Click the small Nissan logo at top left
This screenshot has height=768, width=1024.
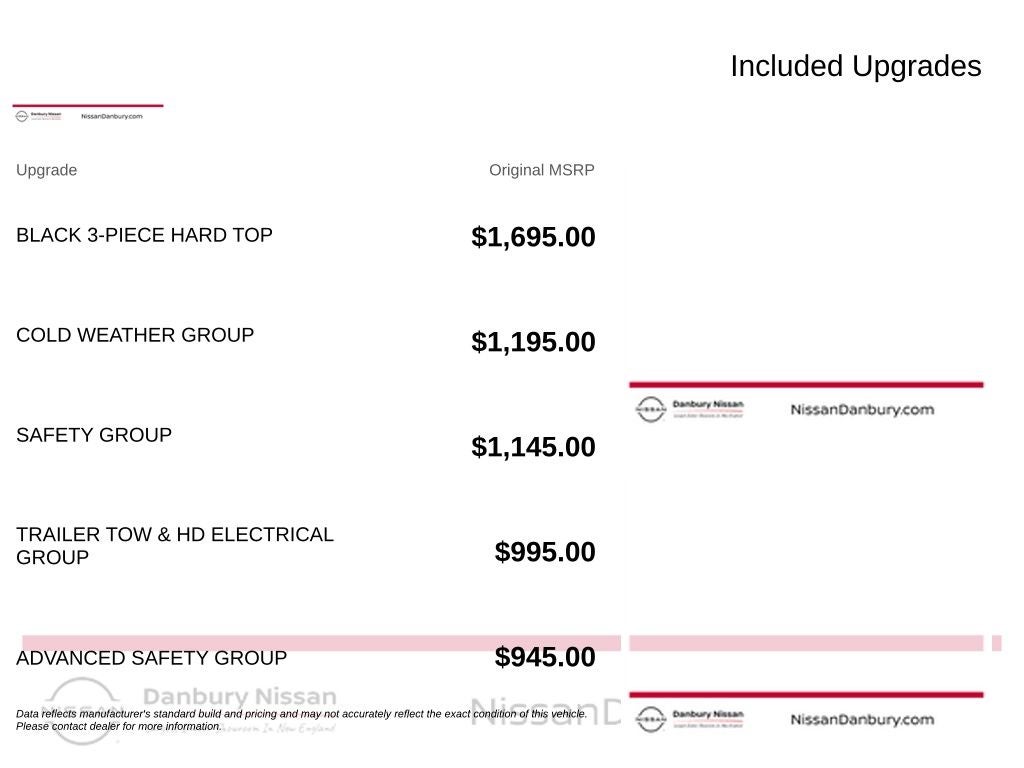[22, 116]
